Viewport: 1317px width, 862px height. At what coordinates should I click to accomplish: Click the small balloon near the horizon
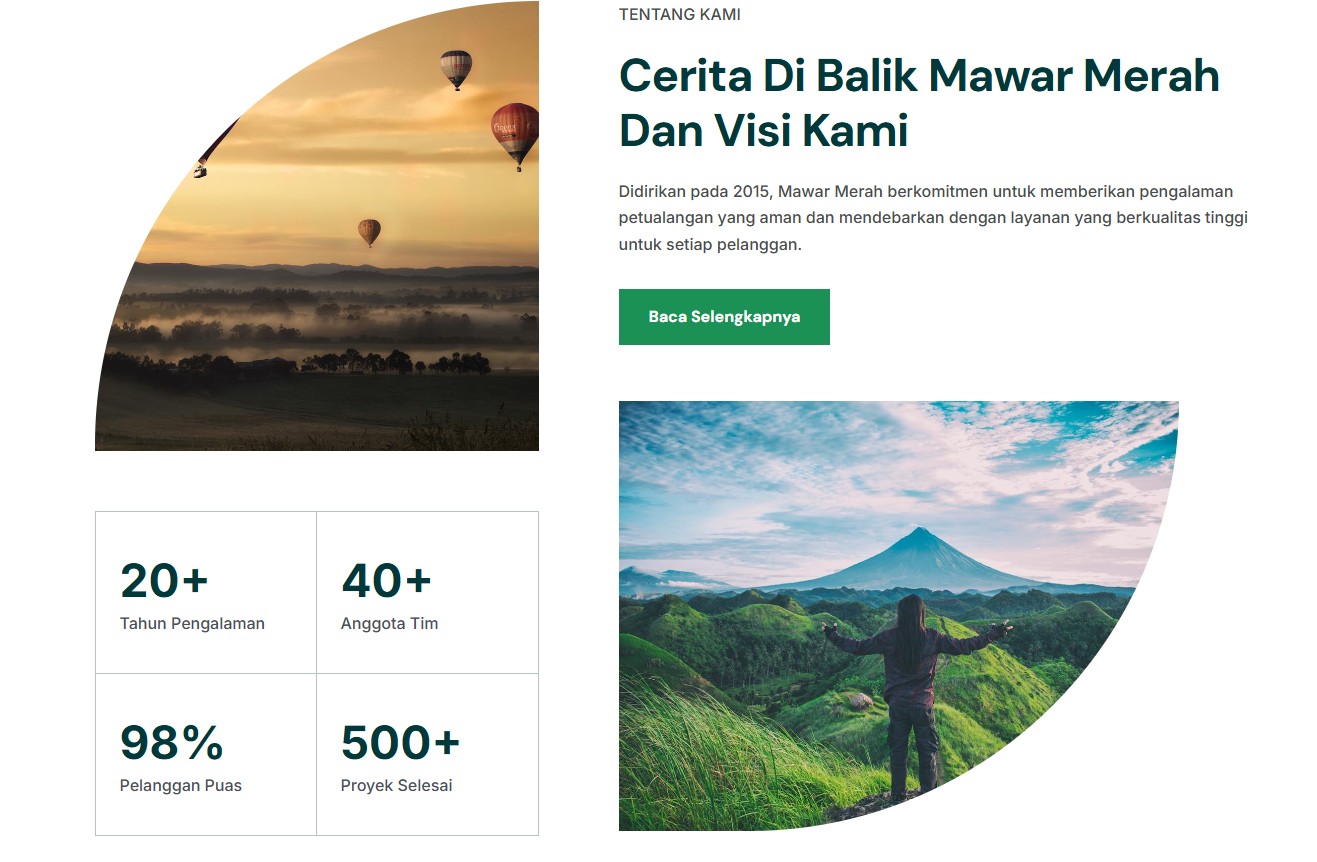[x=369, y=232]
